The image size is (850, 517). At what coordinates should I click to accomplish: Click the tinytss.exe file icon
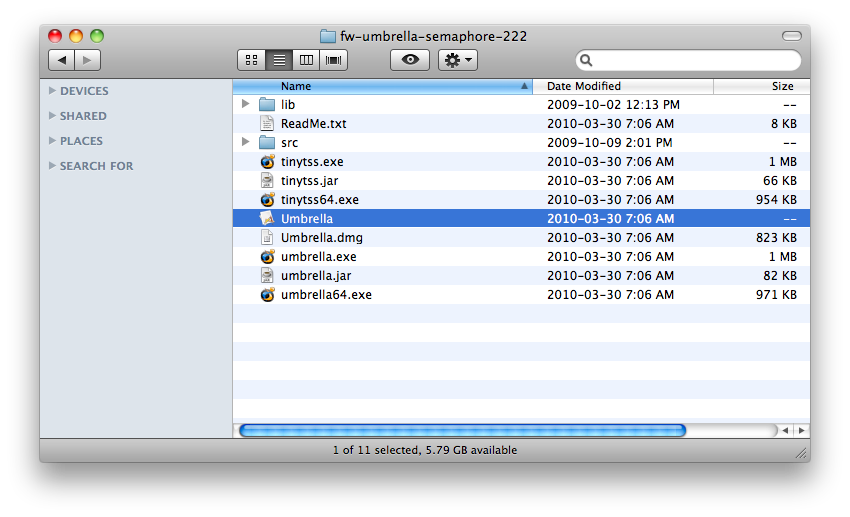click(267, 162)
